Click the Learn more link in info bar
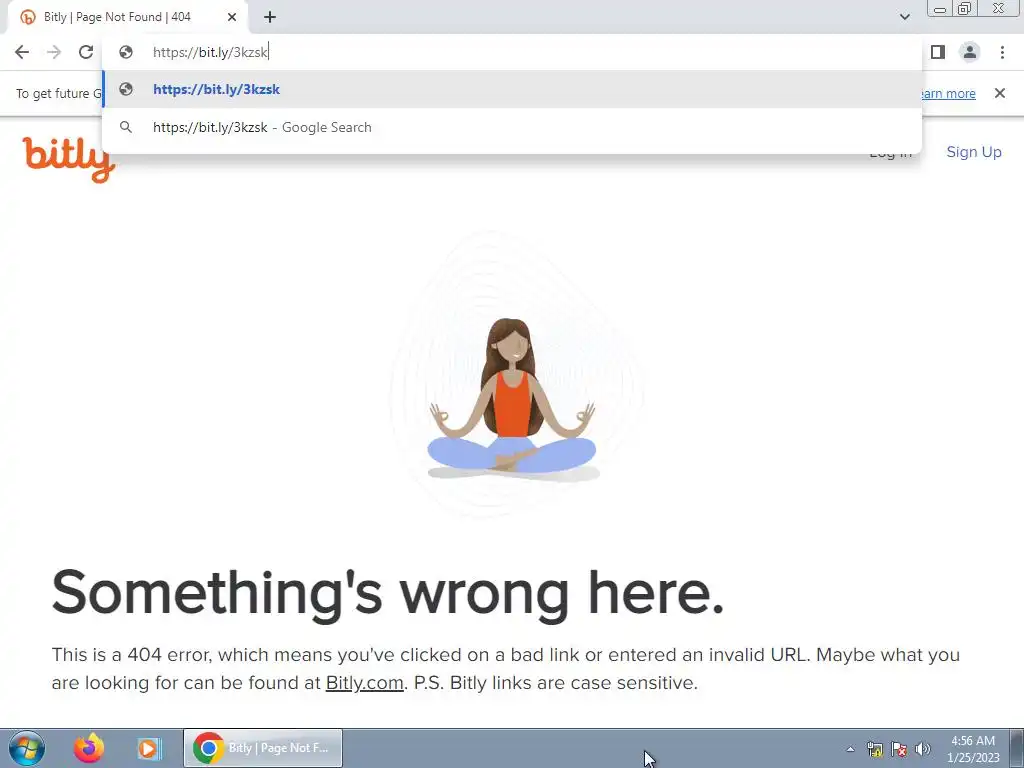 pyautogui.click(x=948, y=93)
